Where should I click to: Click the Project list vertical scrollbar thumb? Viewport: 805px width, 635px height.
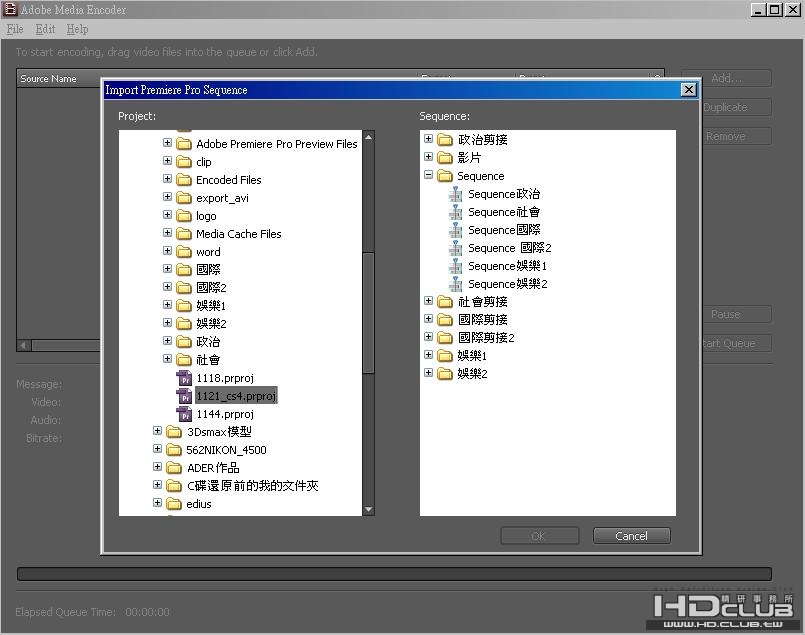click(369, 313)
